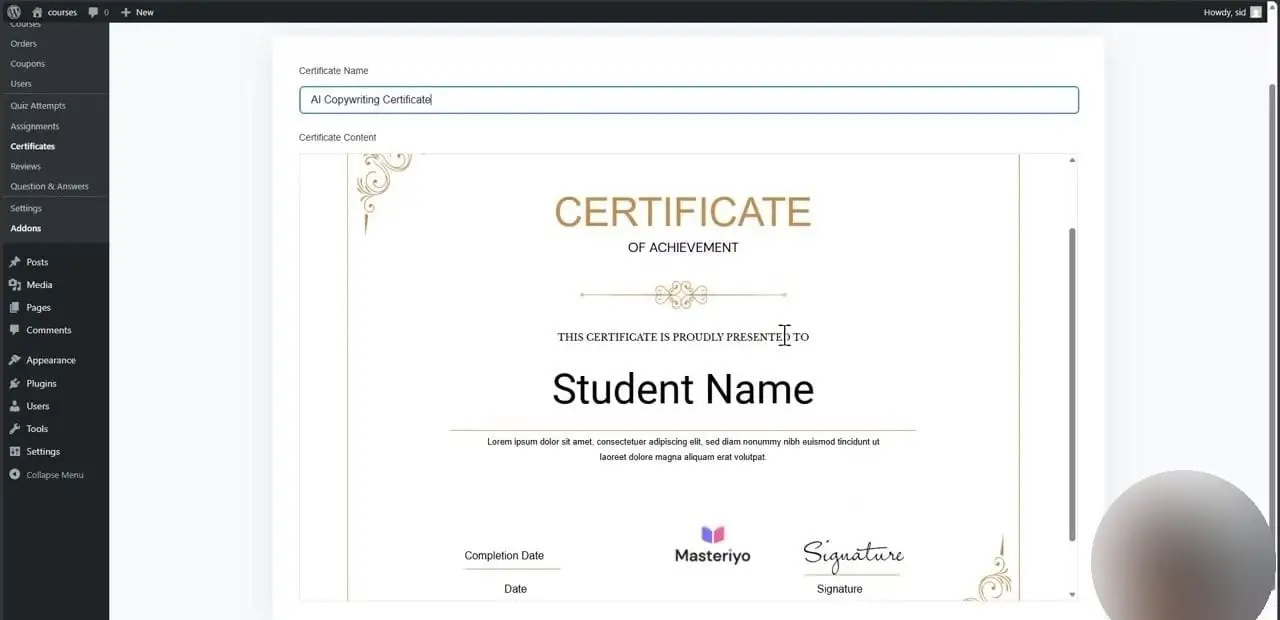Open Coupons submenu item
1280x620 pixels.
[x=27, y=64]
